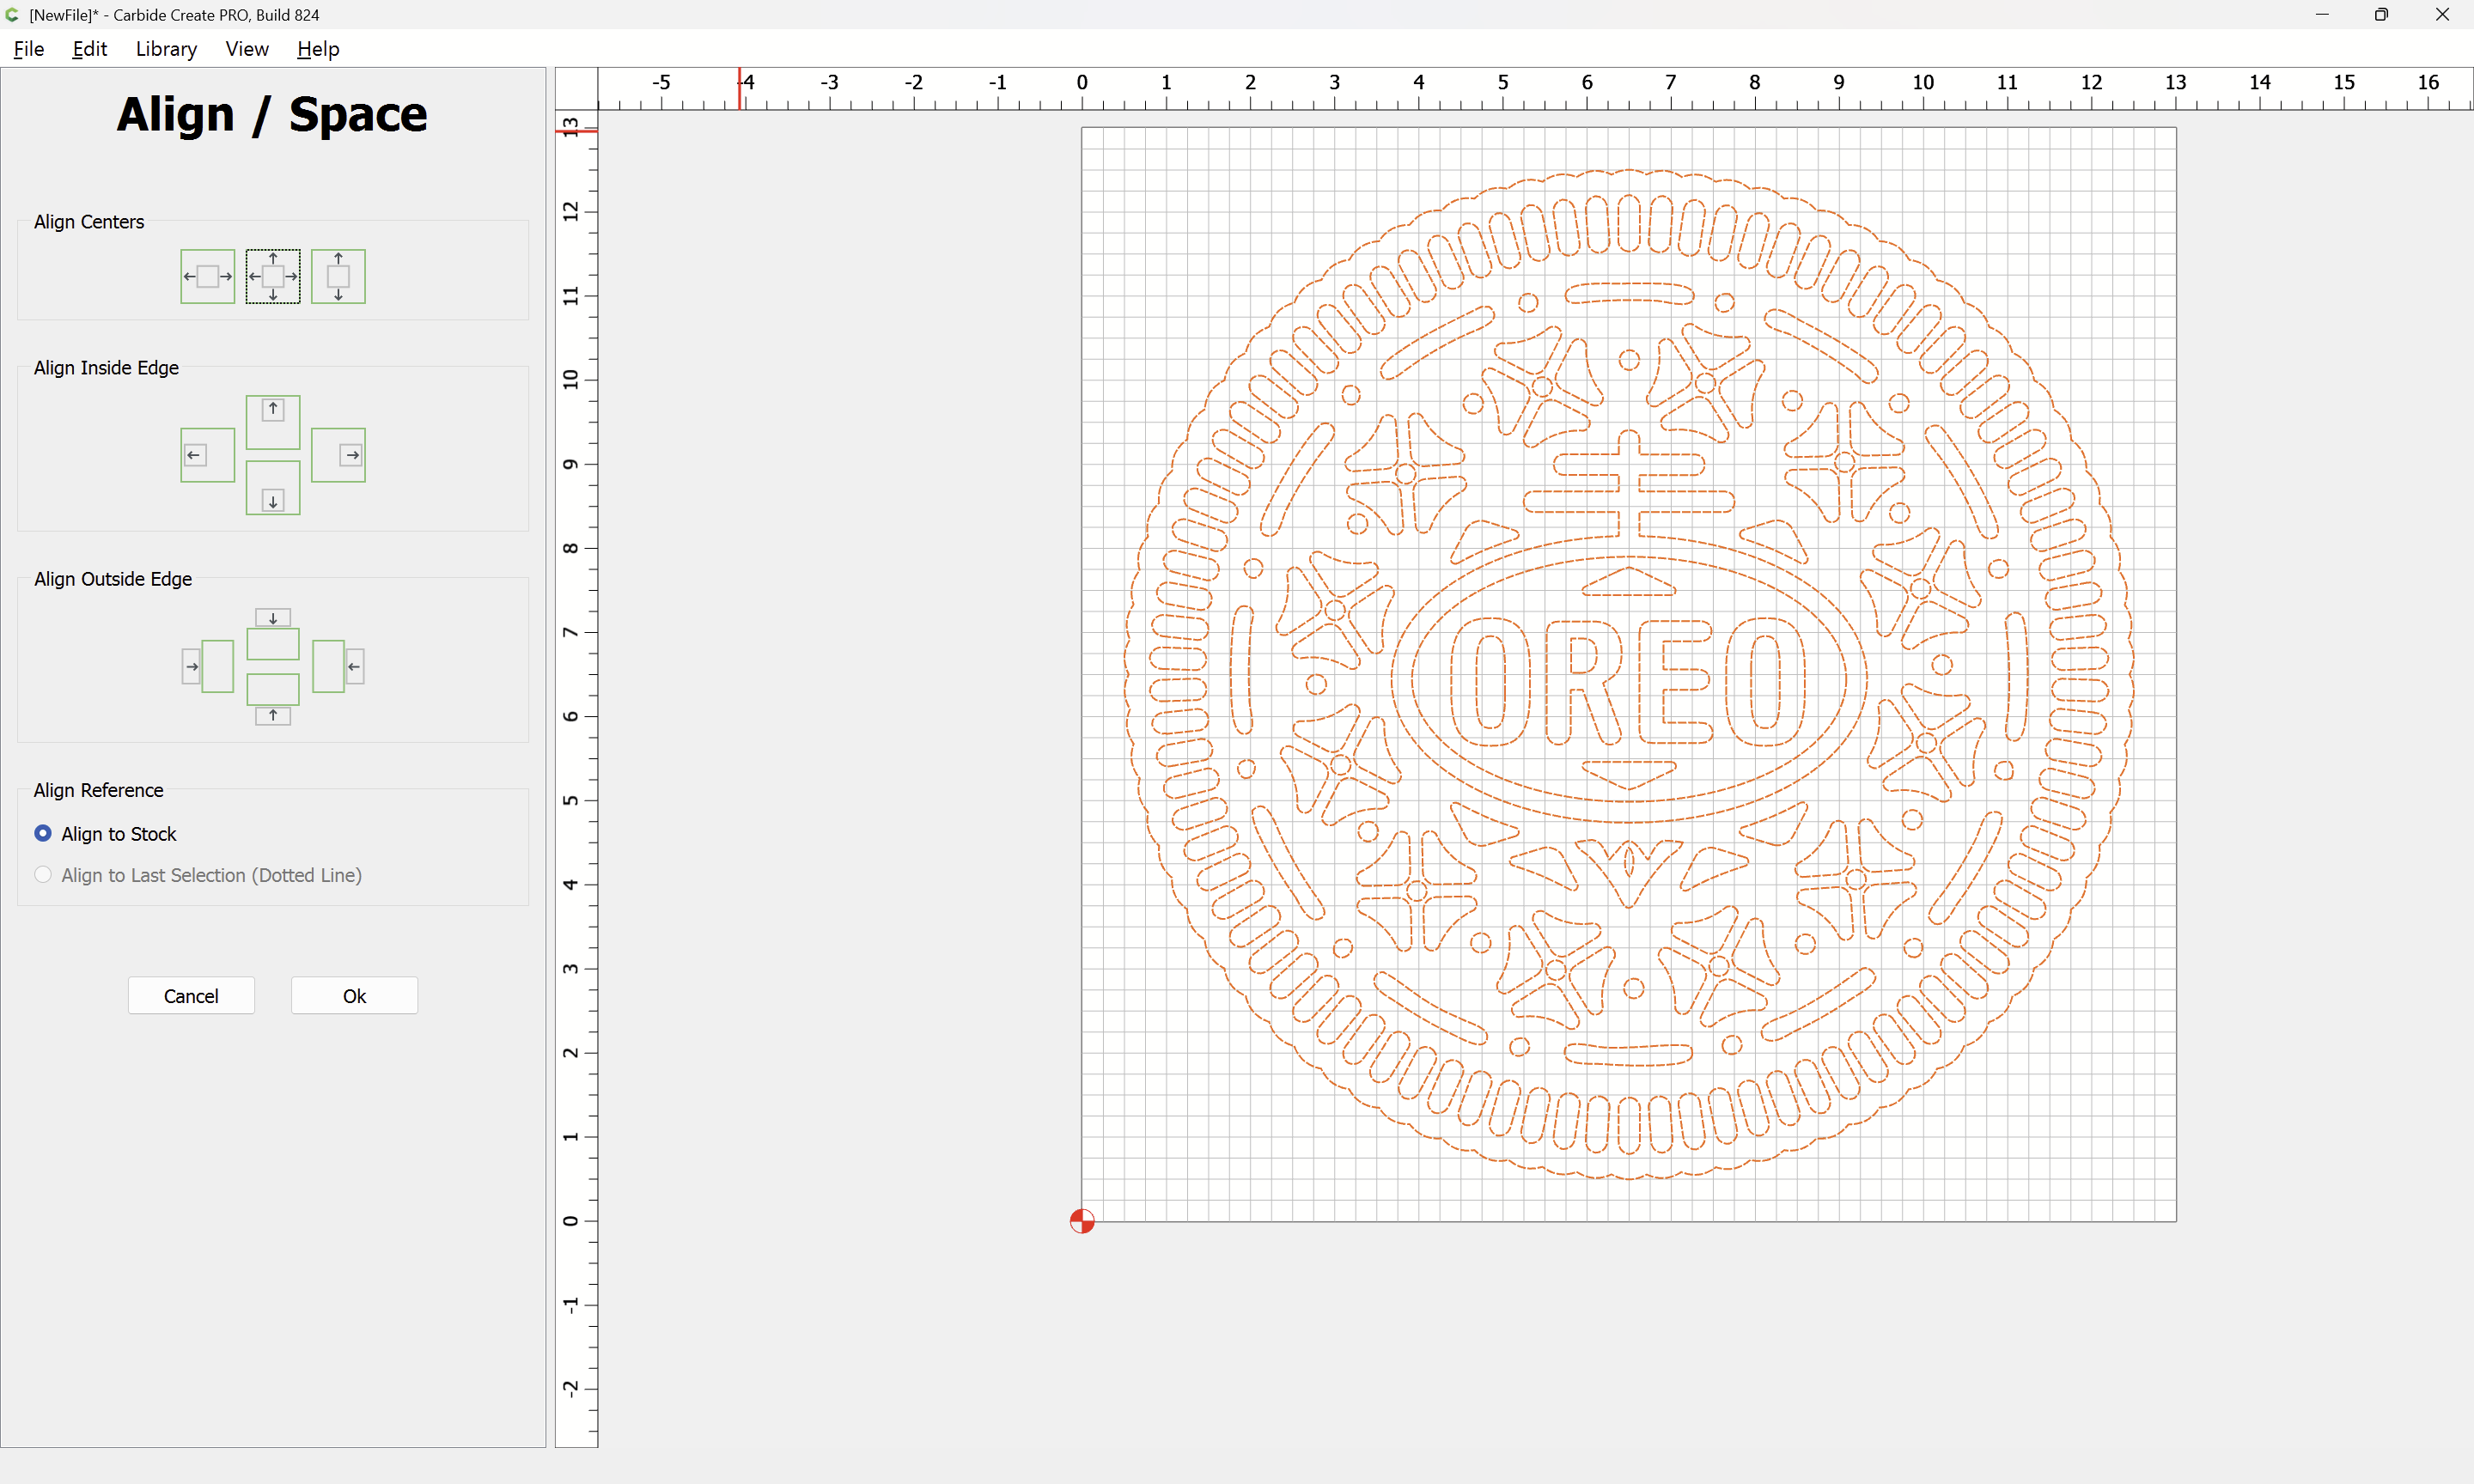
Task: Open the Library menu
Action: (x=166, y=49)
